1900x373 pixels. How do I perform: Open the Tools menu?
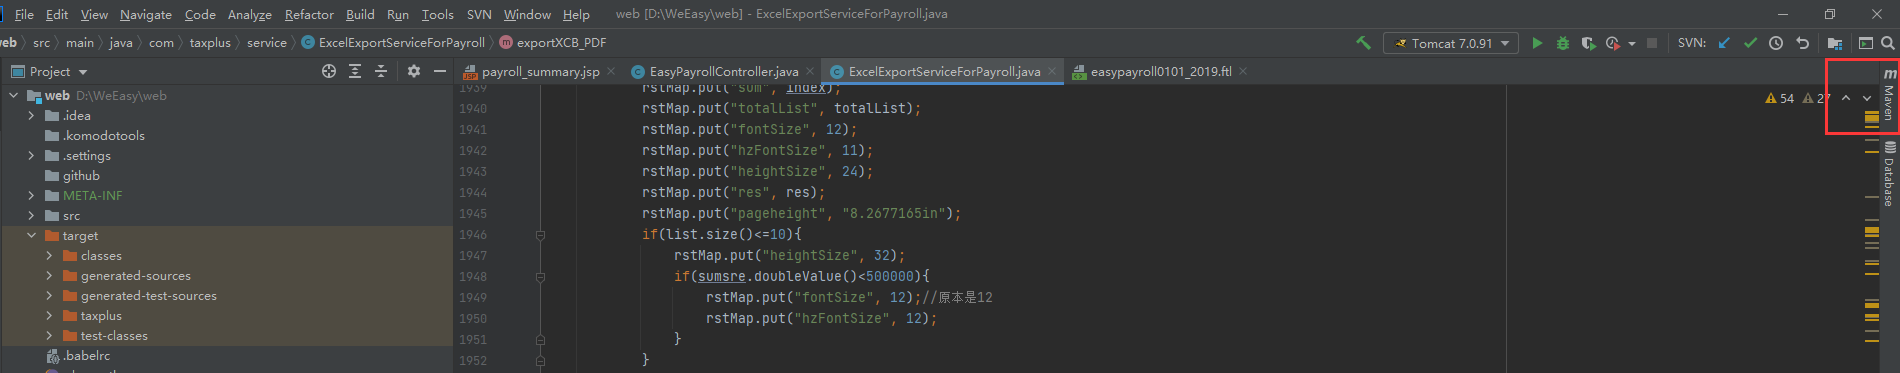coord(437,14)
